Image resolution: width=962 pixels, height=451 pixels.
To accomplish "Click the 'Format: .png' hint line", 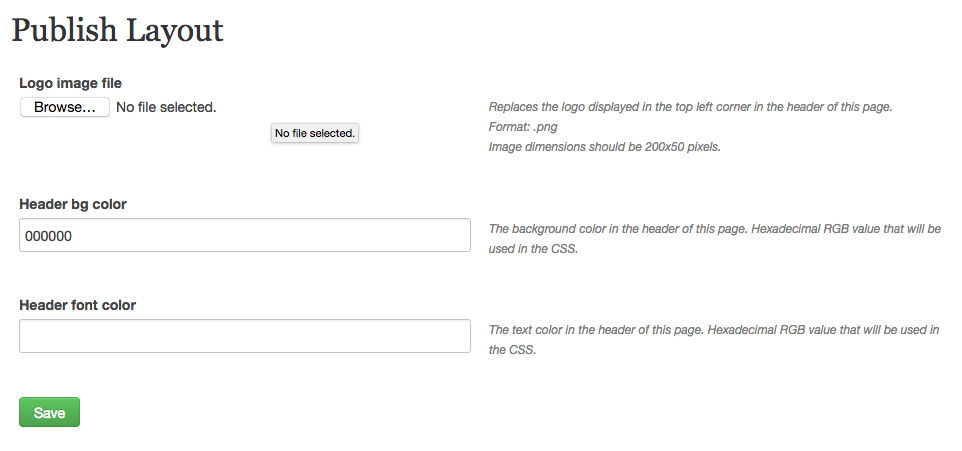I will click(x=523, y=127).
